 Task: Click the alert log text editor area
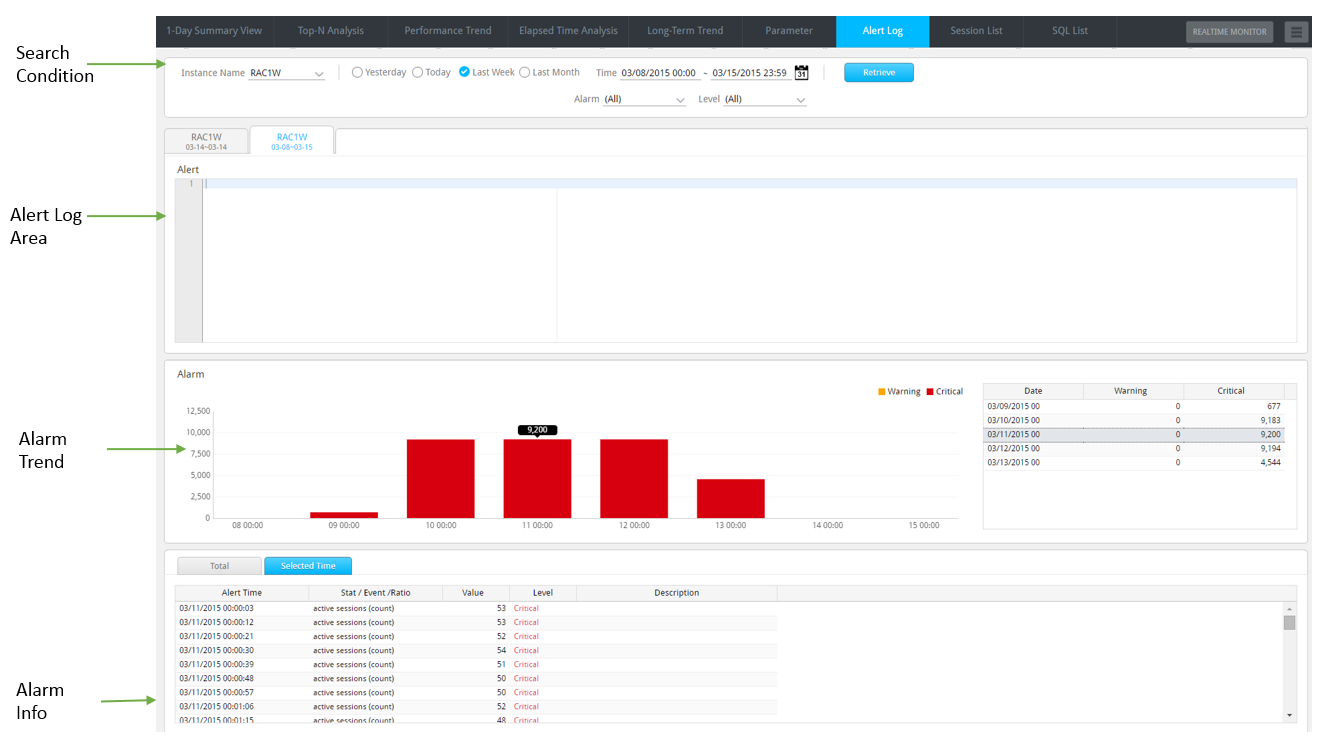[x=750, y=261]
